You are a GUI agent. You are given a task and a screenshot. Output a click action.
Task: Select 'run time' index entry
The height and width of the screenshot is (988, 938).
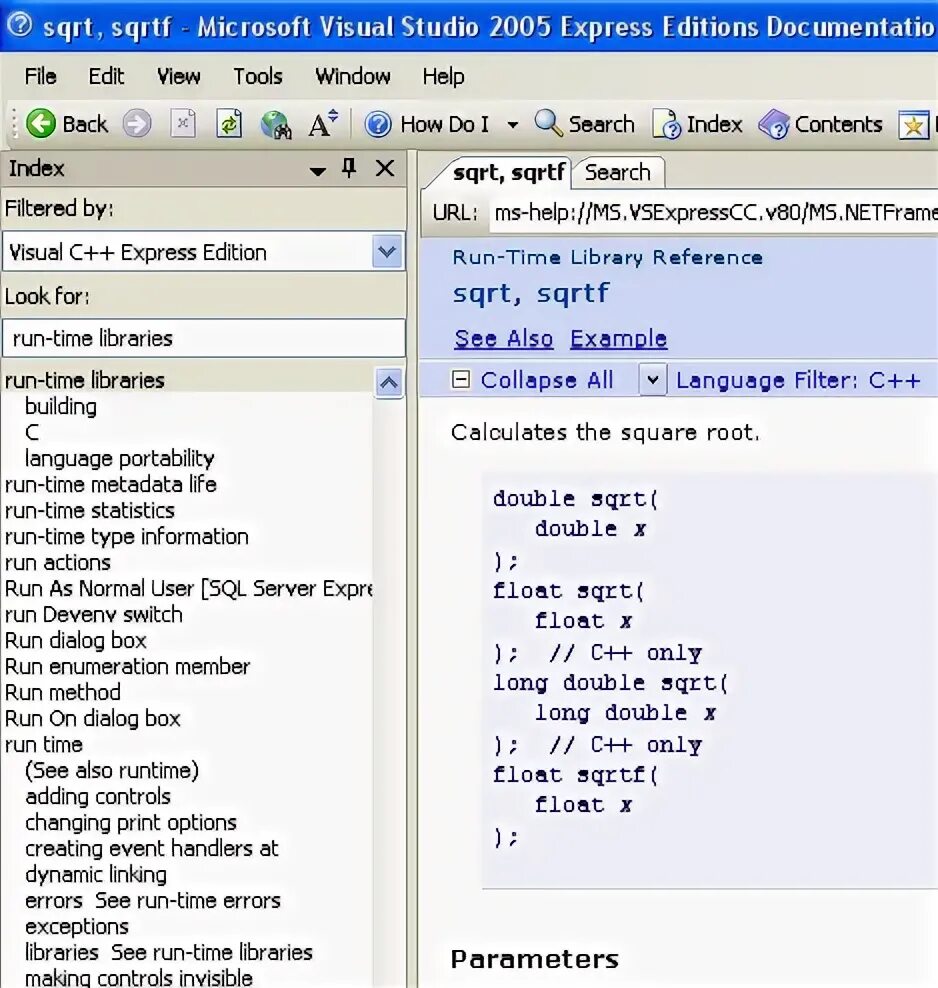click(43, 744)
